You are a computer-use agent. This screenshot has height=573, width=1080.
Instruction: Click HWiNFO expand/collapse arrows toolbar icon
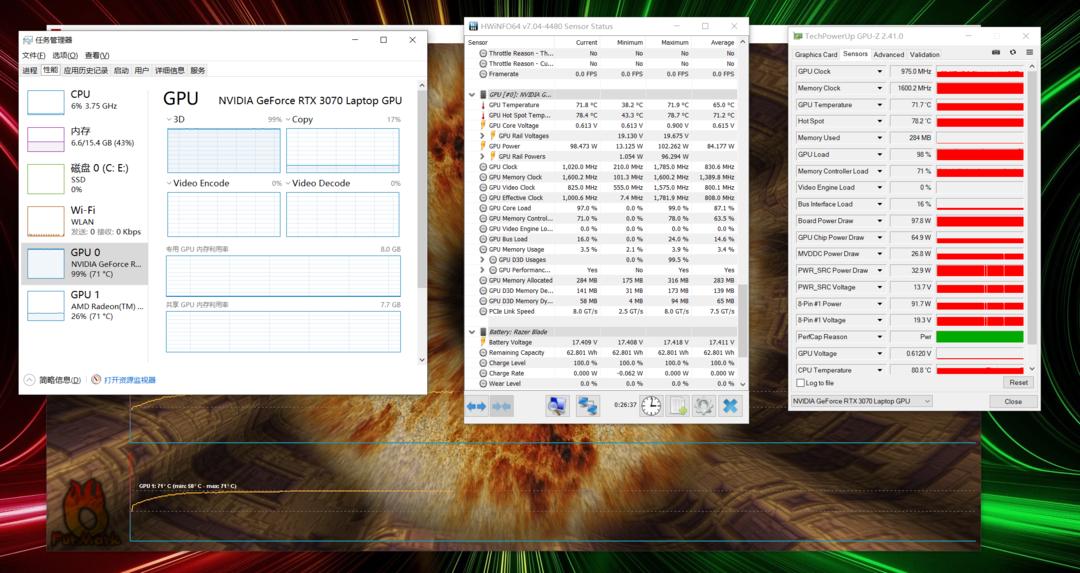click(x=477, y=406)
